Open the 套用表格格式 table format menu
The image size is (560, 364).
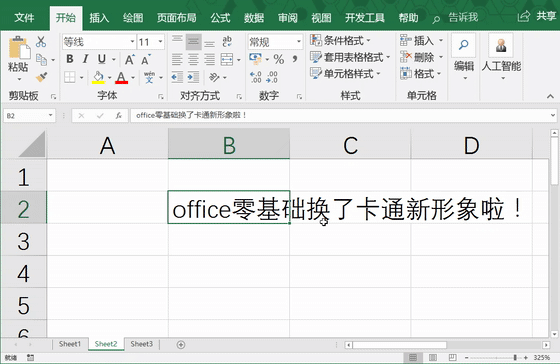click(x=350, y=57)
